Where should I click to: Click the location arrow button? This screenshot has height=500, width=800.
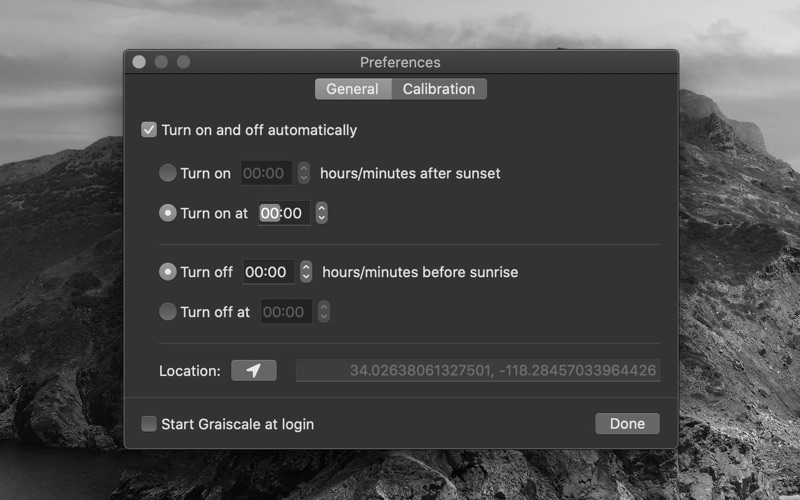pyautogui.click(x=254, y=370)
